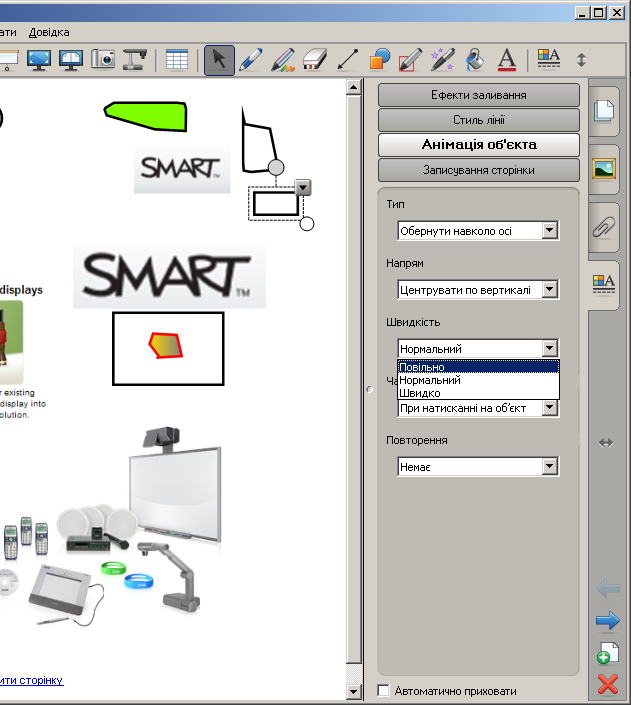Add a new page
The width and height of the screenshot is (631, 705).
(608, 653)
